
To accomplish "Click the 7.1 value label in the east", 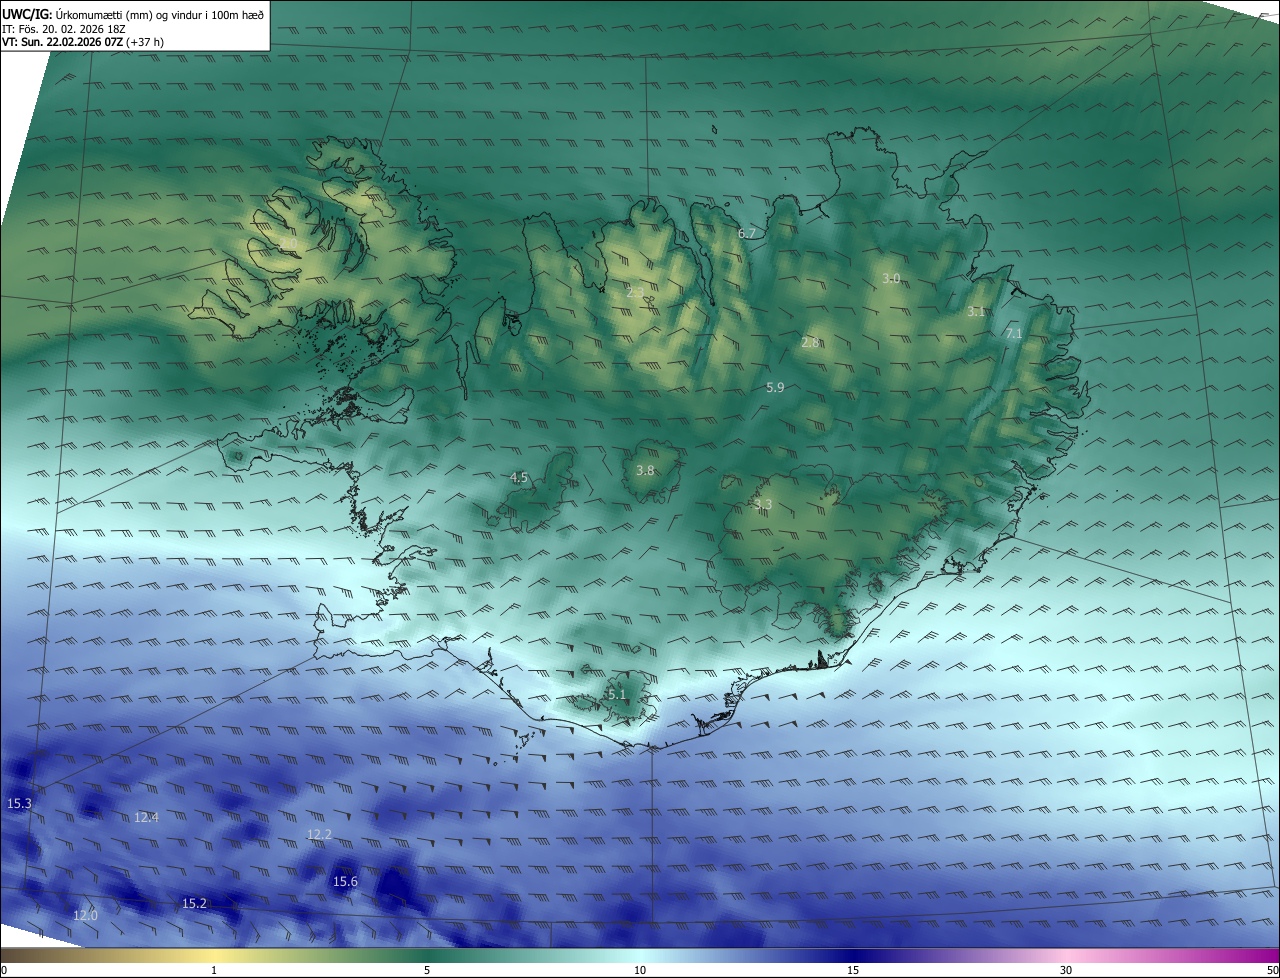I will (x=1014, y=334).
